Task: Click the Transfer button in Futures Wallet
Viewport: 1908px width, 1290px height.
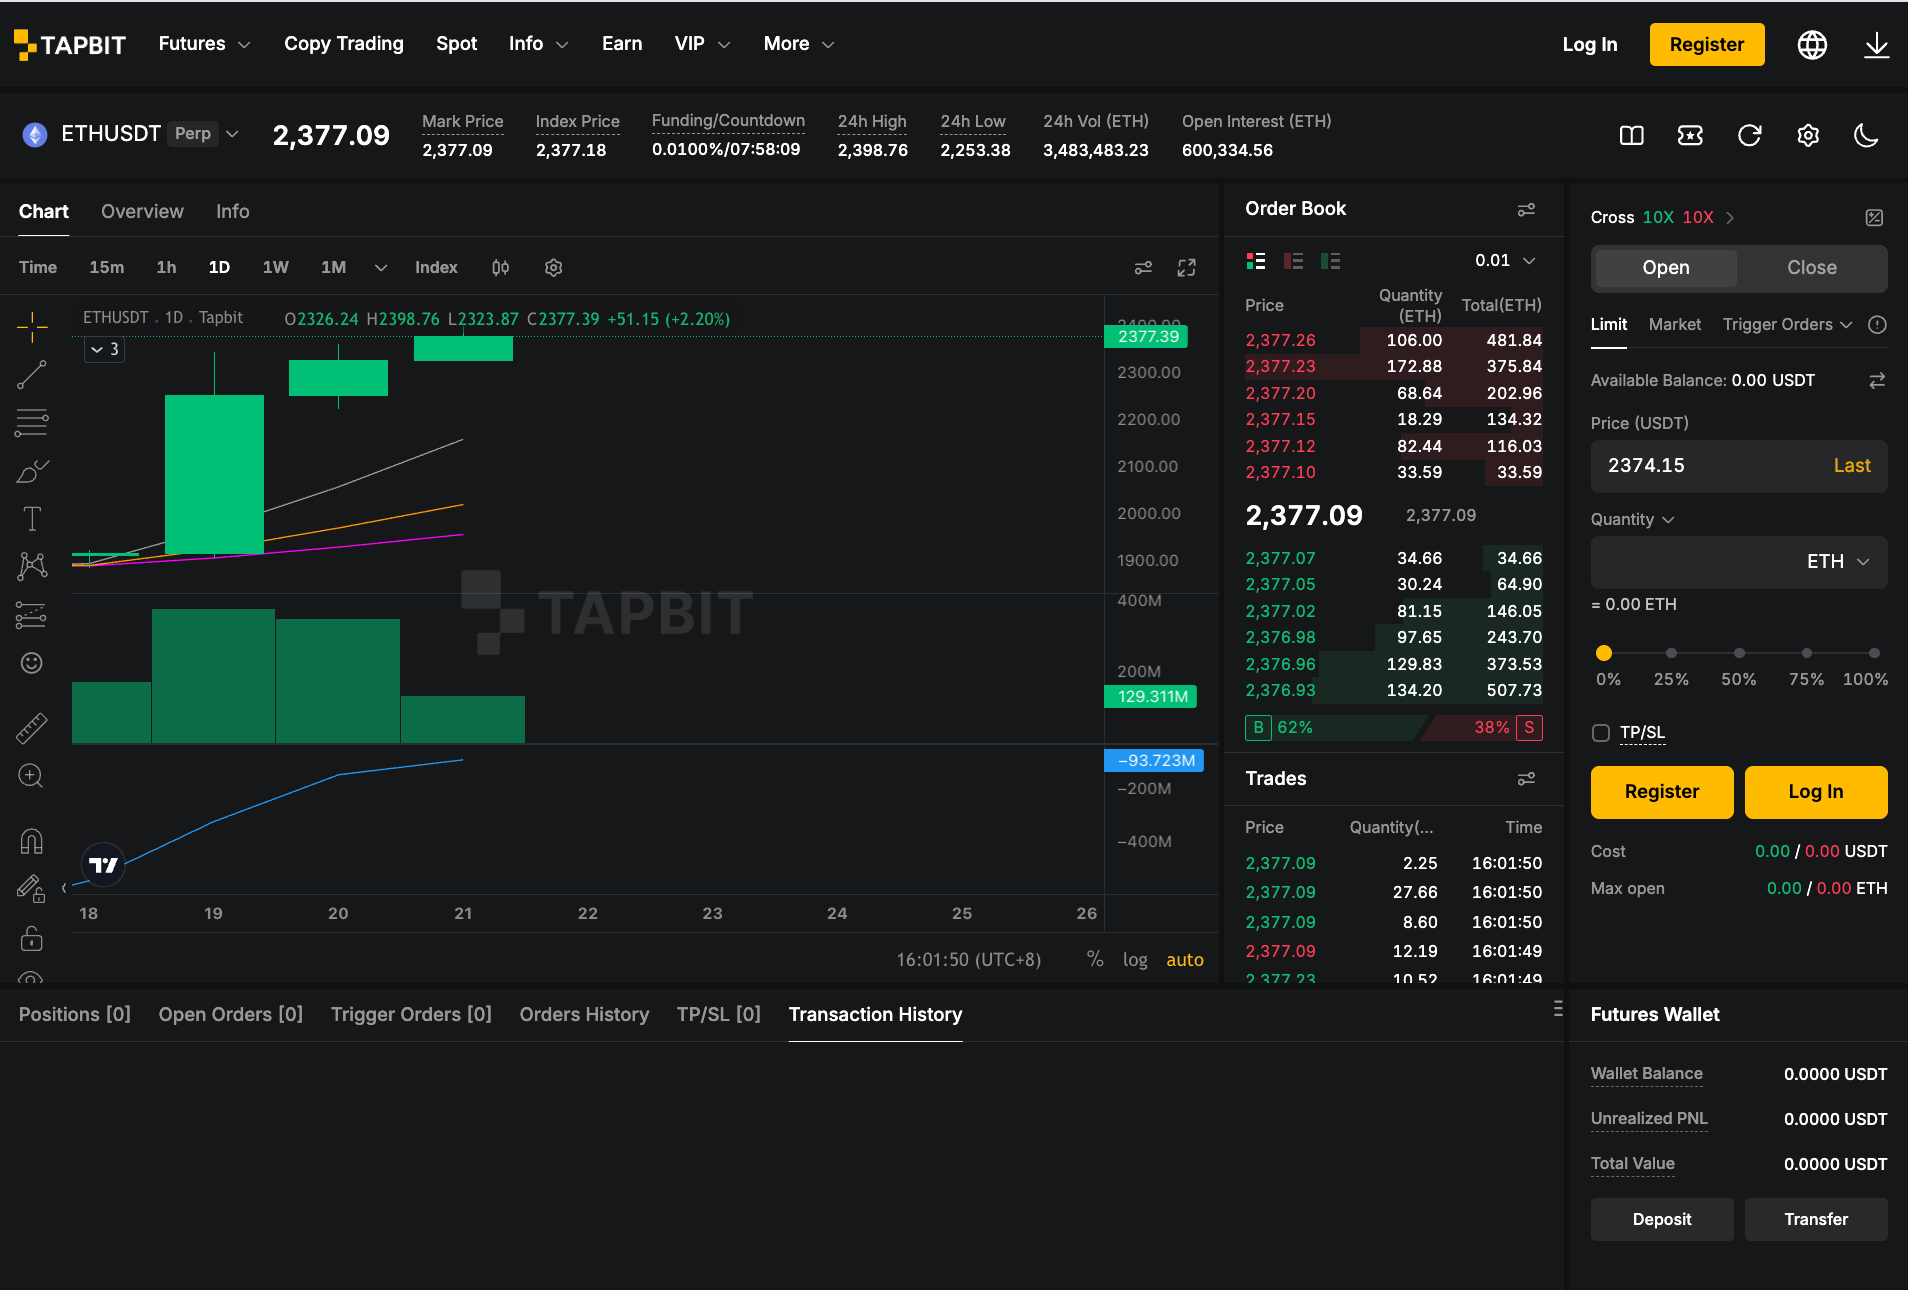Action: pyautogui.click(x=1816, y=1219)
